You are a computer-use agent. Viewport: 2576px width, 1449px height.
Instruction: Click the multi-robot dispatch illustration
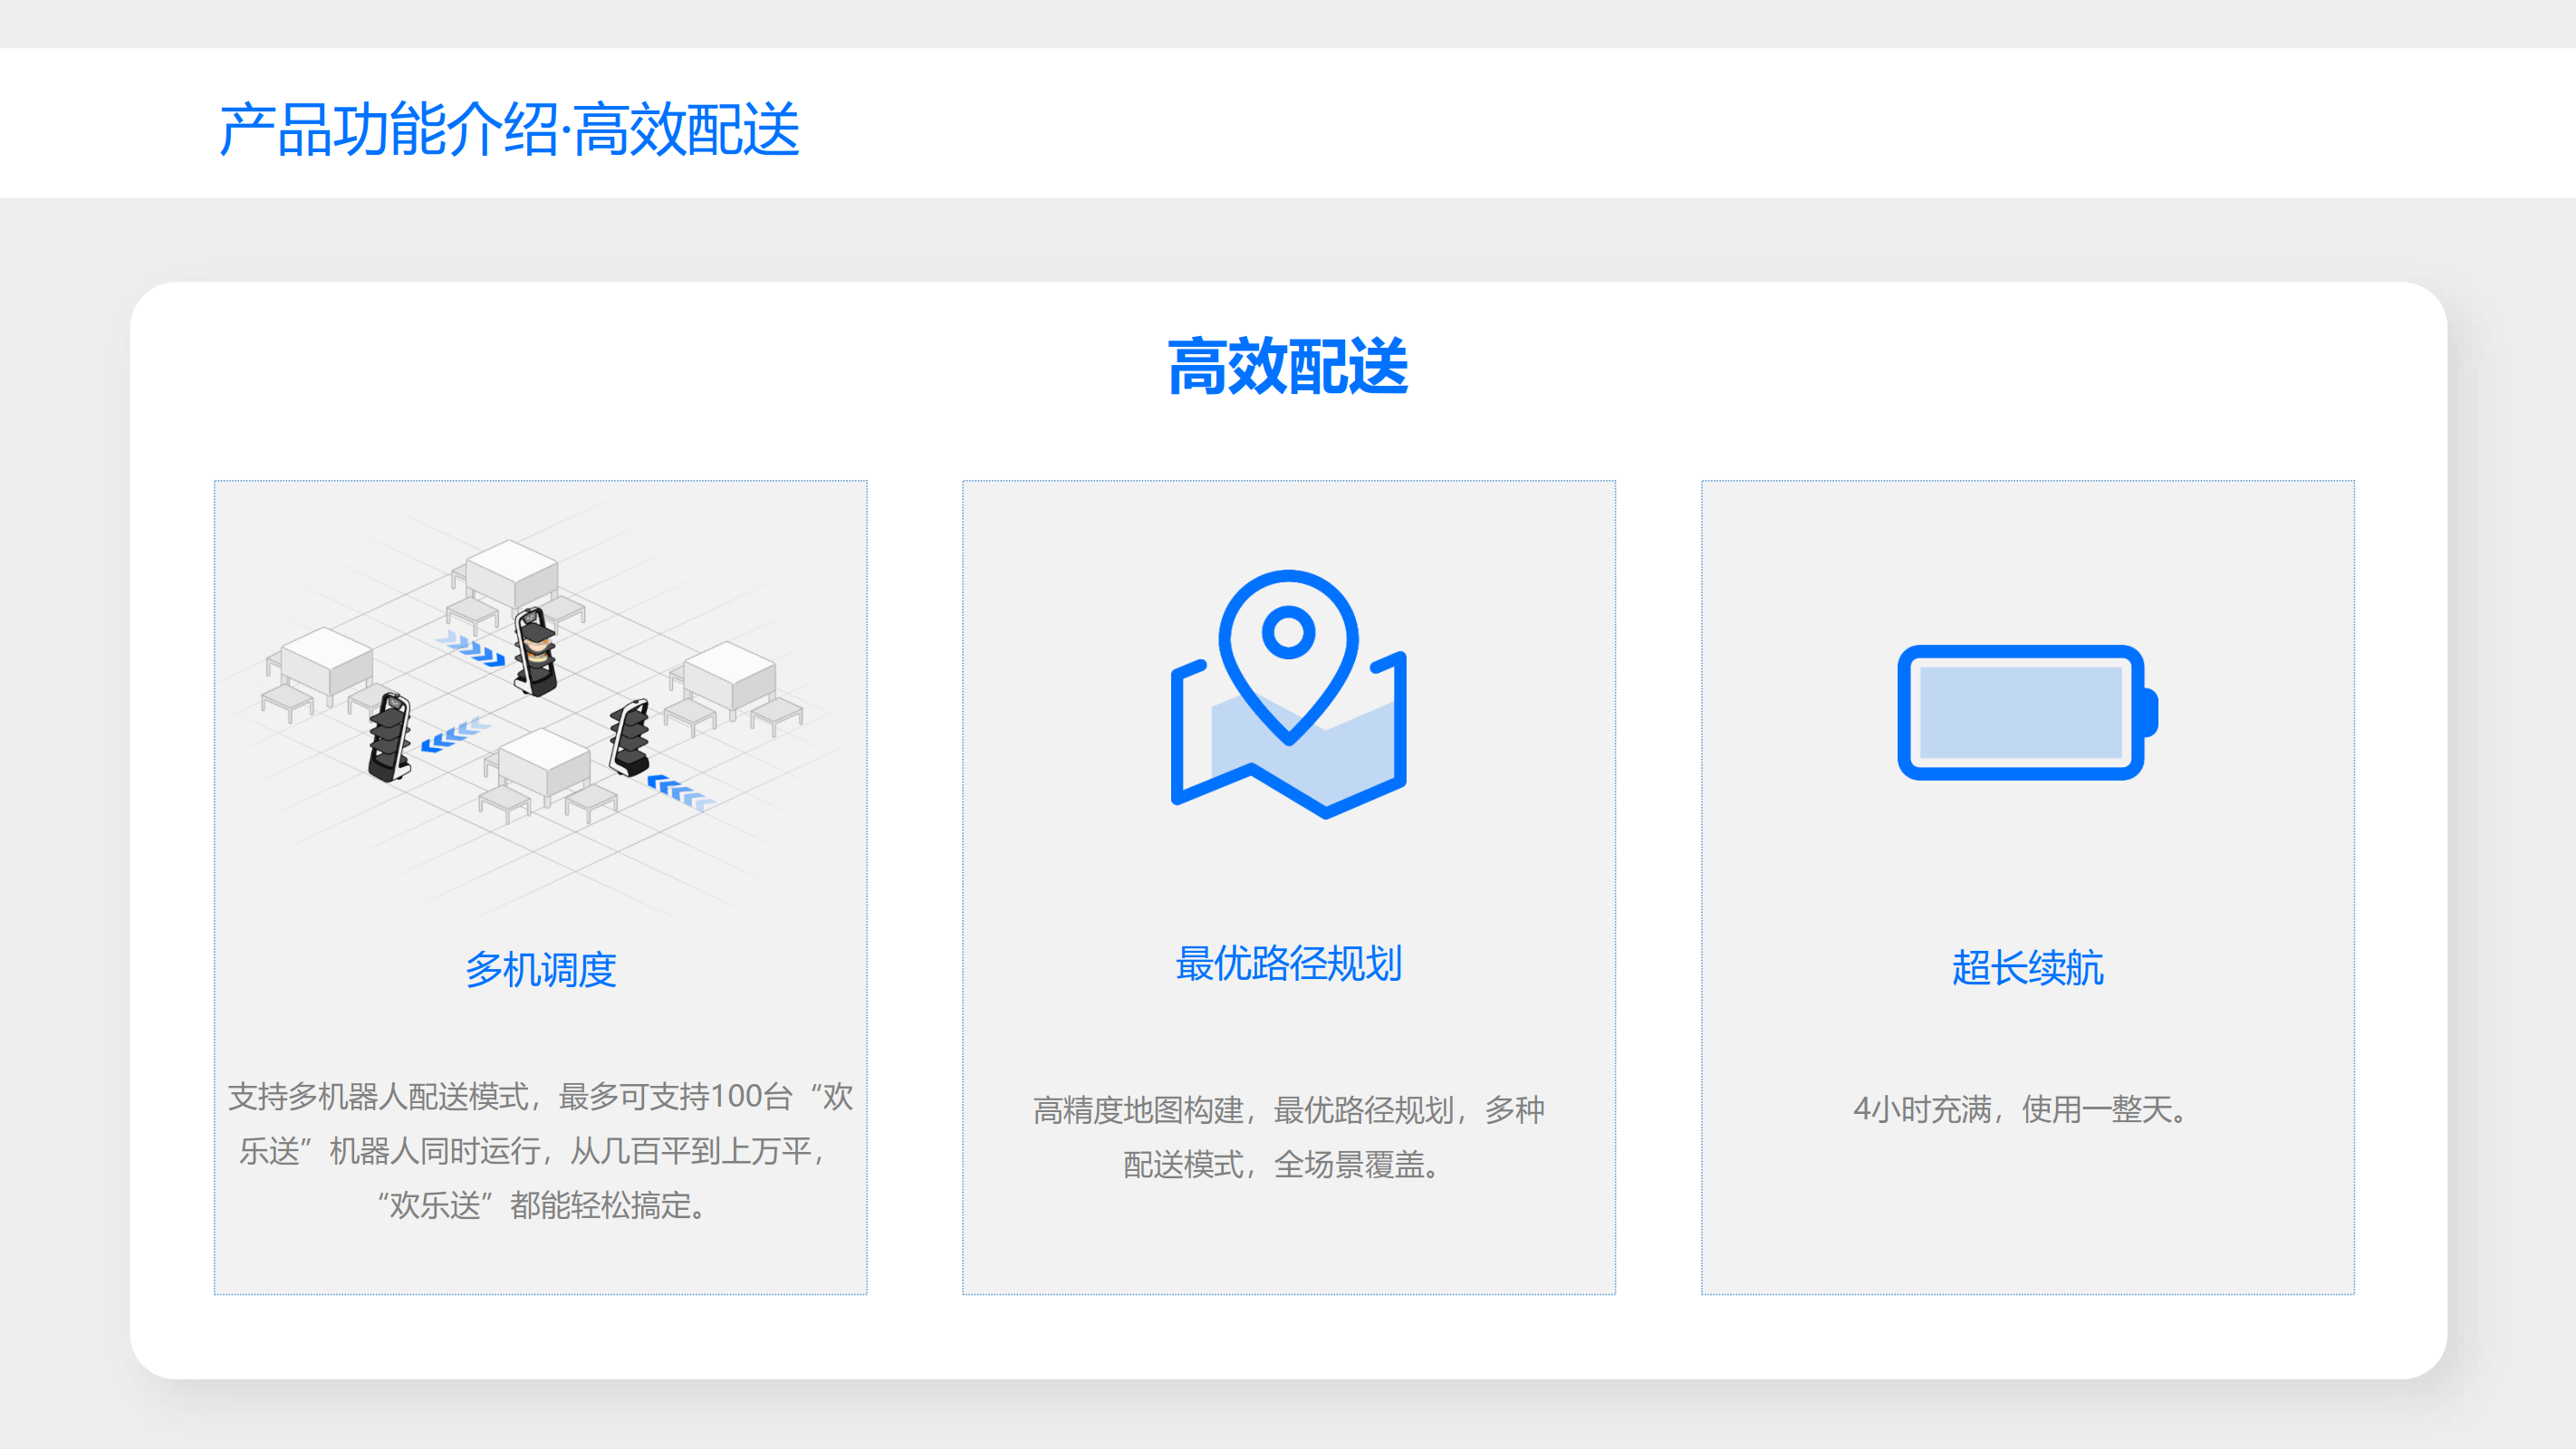click(x=540, y=700)
